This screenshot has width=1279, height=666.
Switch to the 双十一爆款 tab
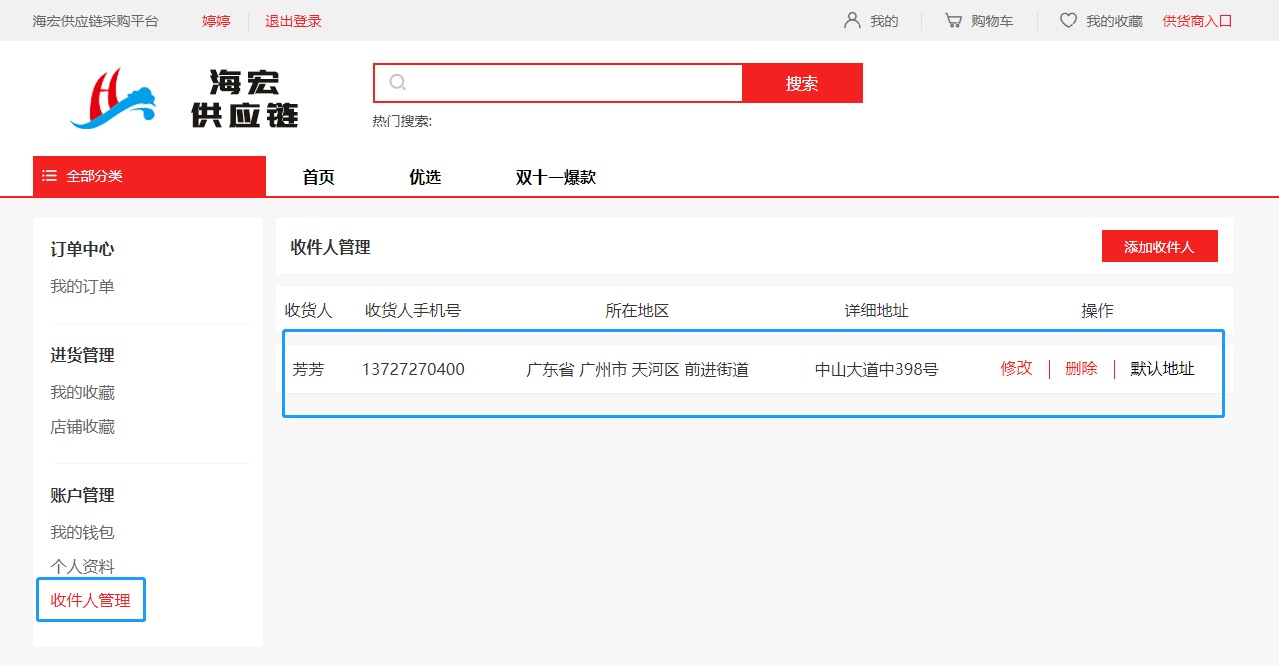[x=556, y=177]
